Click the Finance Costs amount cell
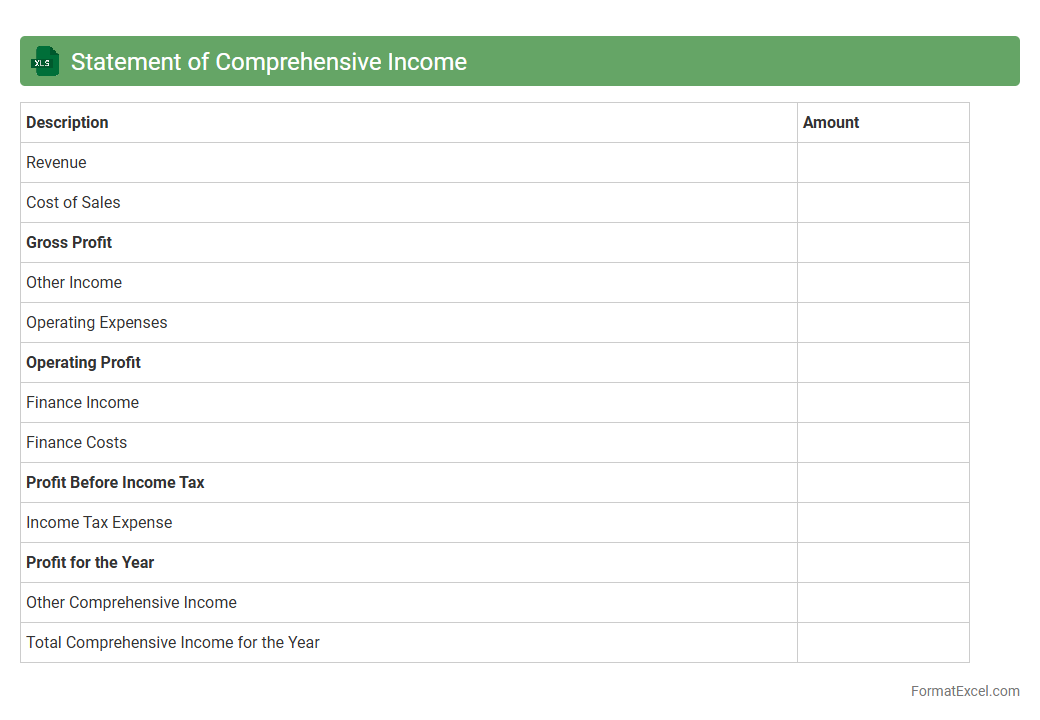This screenshot has height=720, width=1040. pyautogui.click(x=882, y=442)
